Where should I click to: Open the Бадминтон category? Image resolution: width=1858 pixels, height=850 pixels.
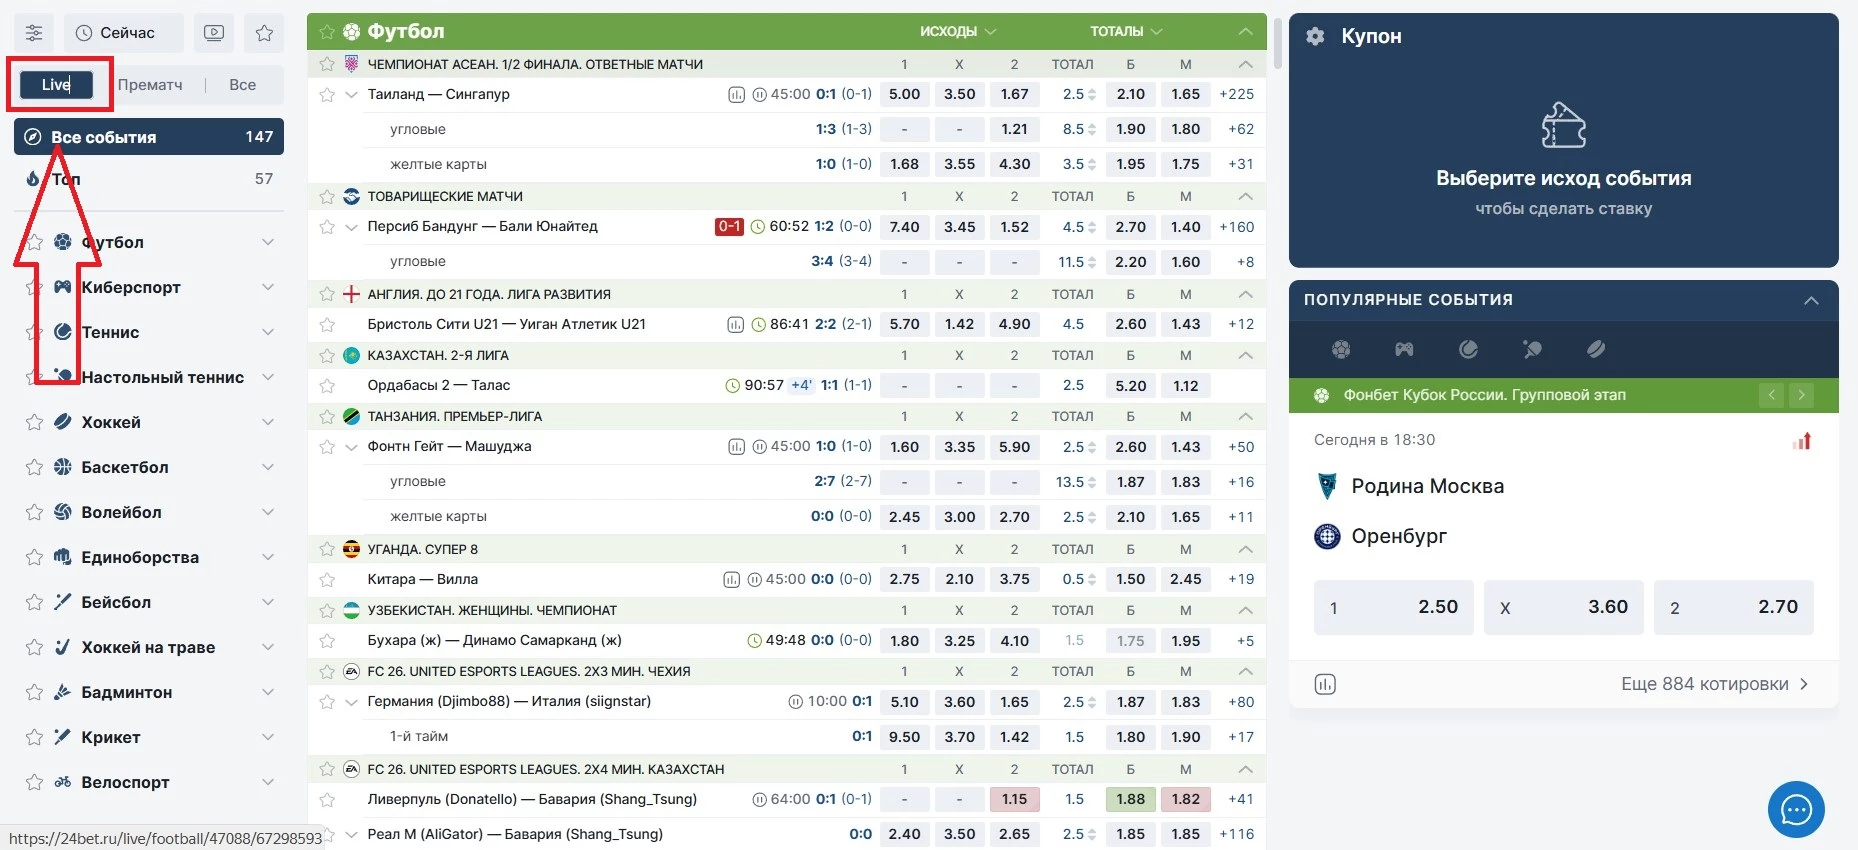click(149, 692)
